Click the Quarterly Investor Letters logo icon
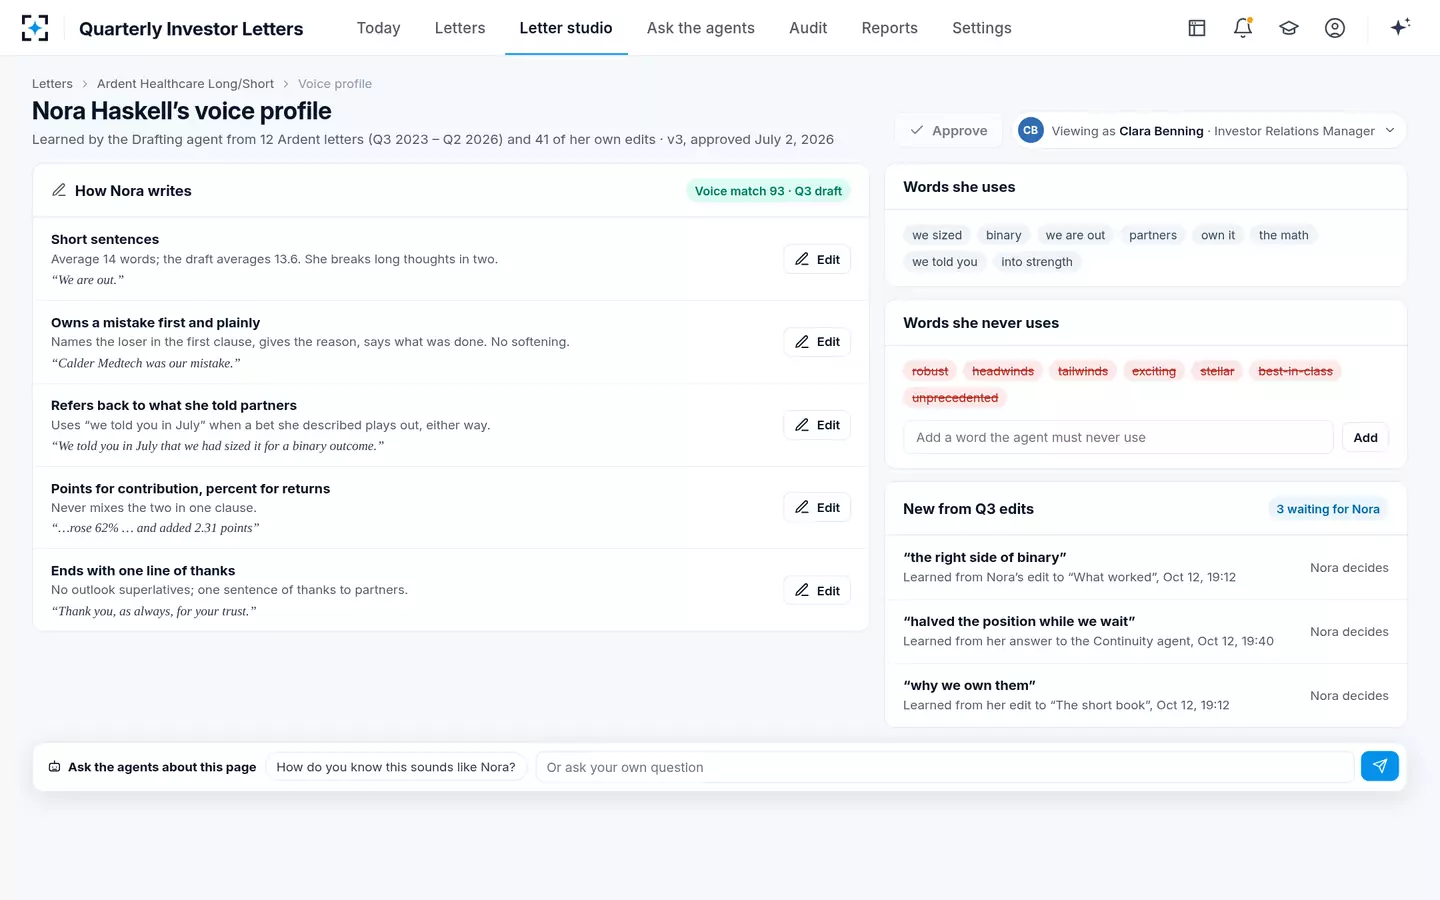 tap(35, 28)
